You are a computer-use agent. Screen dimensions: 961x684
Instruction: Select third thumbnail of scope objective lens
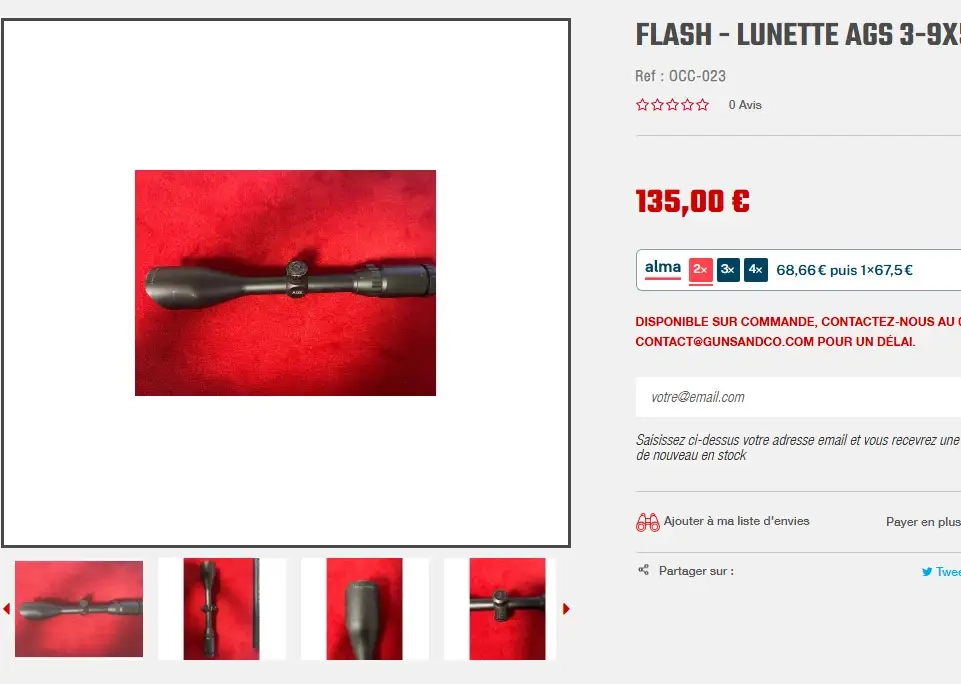click(x=364, y=609)
